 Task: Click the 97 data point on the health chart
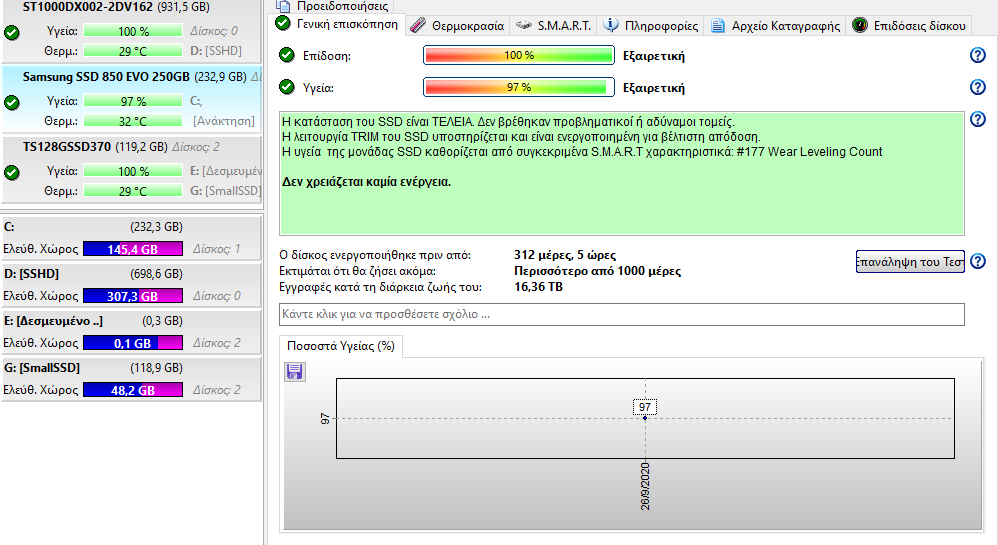pyautogui.click(x=645, y=418)
